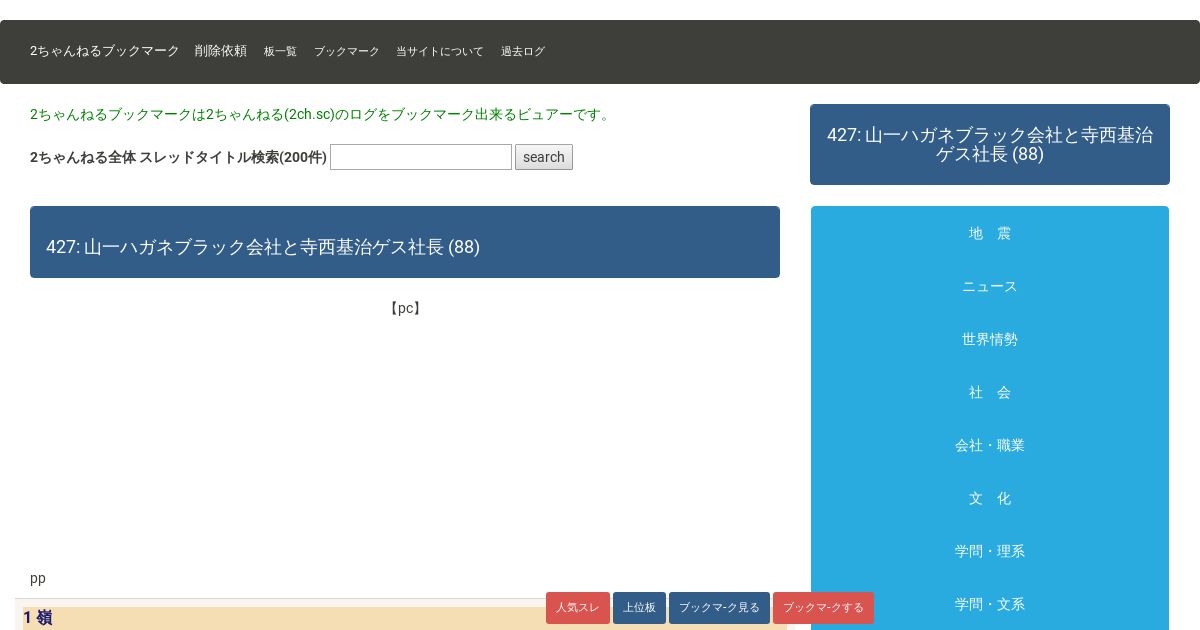The image size is (1200, 630).
Task: Select 社会 category in sidebar
Action: point(990,392)
